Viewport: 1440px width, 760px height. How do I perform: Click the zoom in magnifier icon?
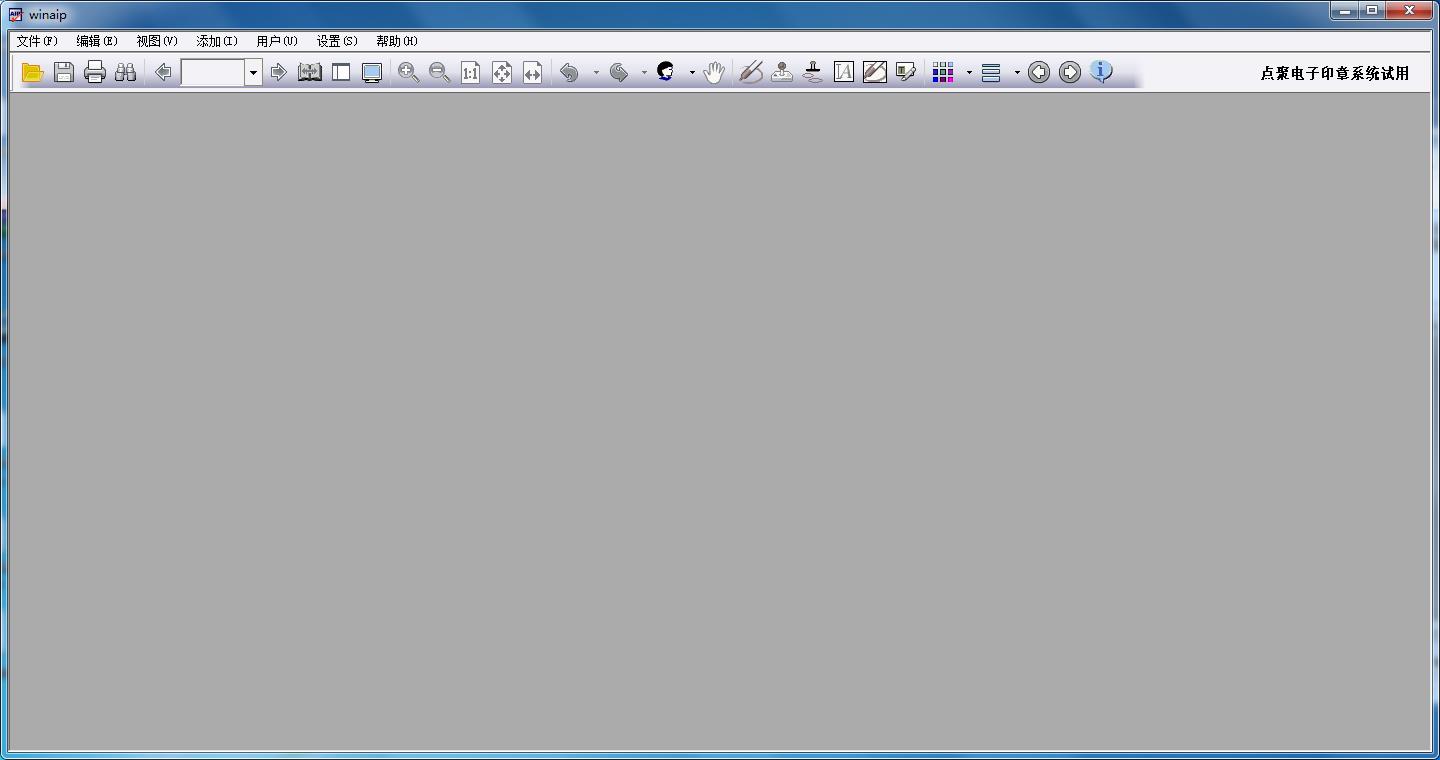[408, 72]
